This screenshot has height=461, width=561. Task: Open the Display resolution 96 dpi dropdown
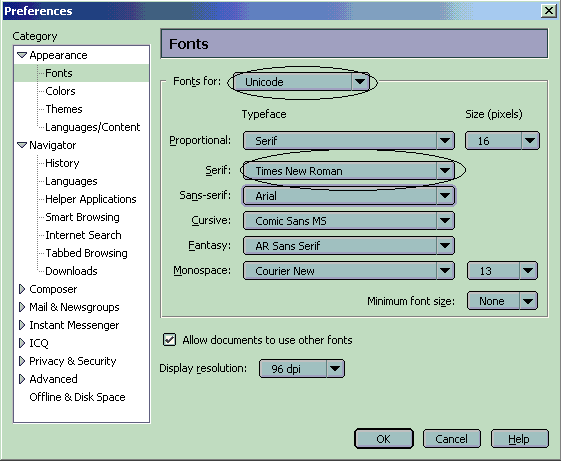302,369
